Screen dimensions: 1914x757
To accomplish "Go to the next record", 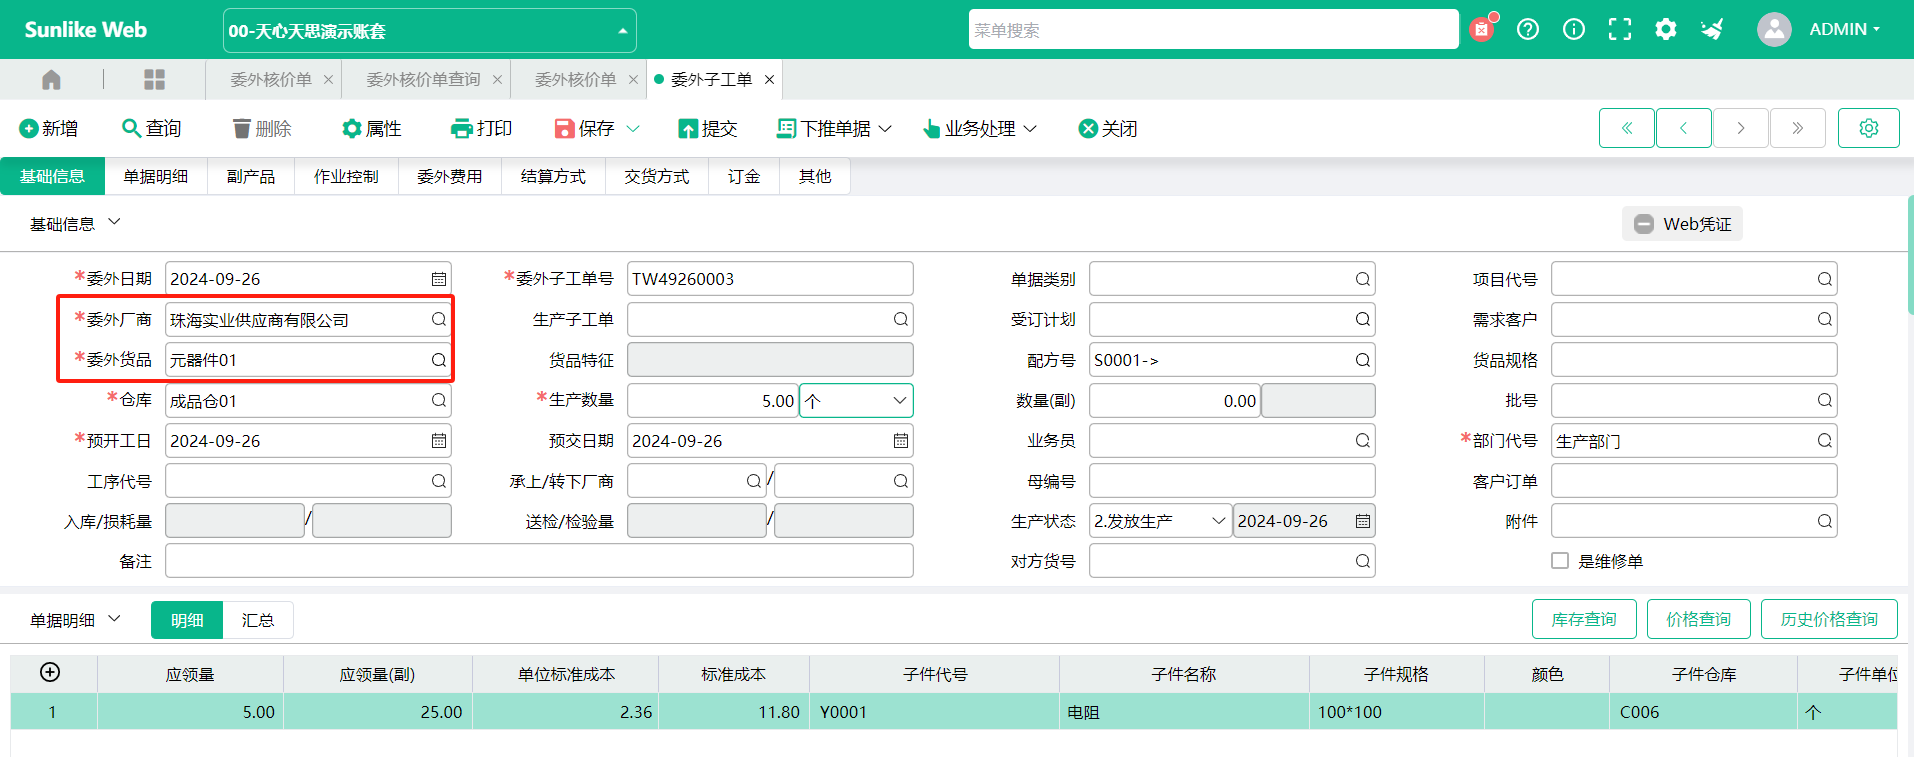I will pyautogui.click(x=1740, y=128).
